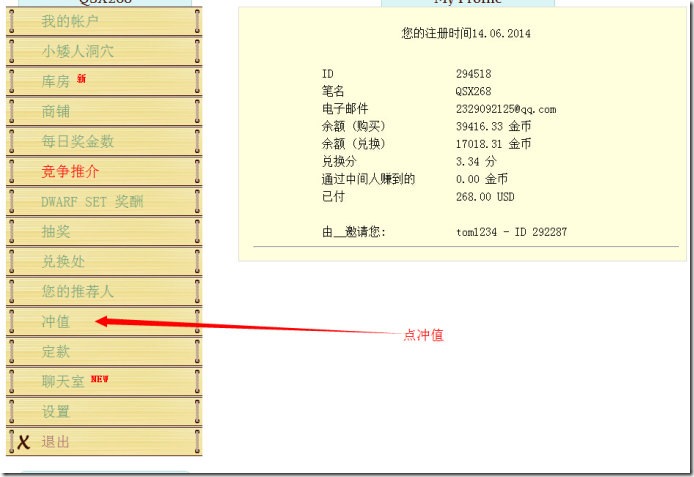
Task: Click 冲值 to recharge the account
Action: click(56, 321)
